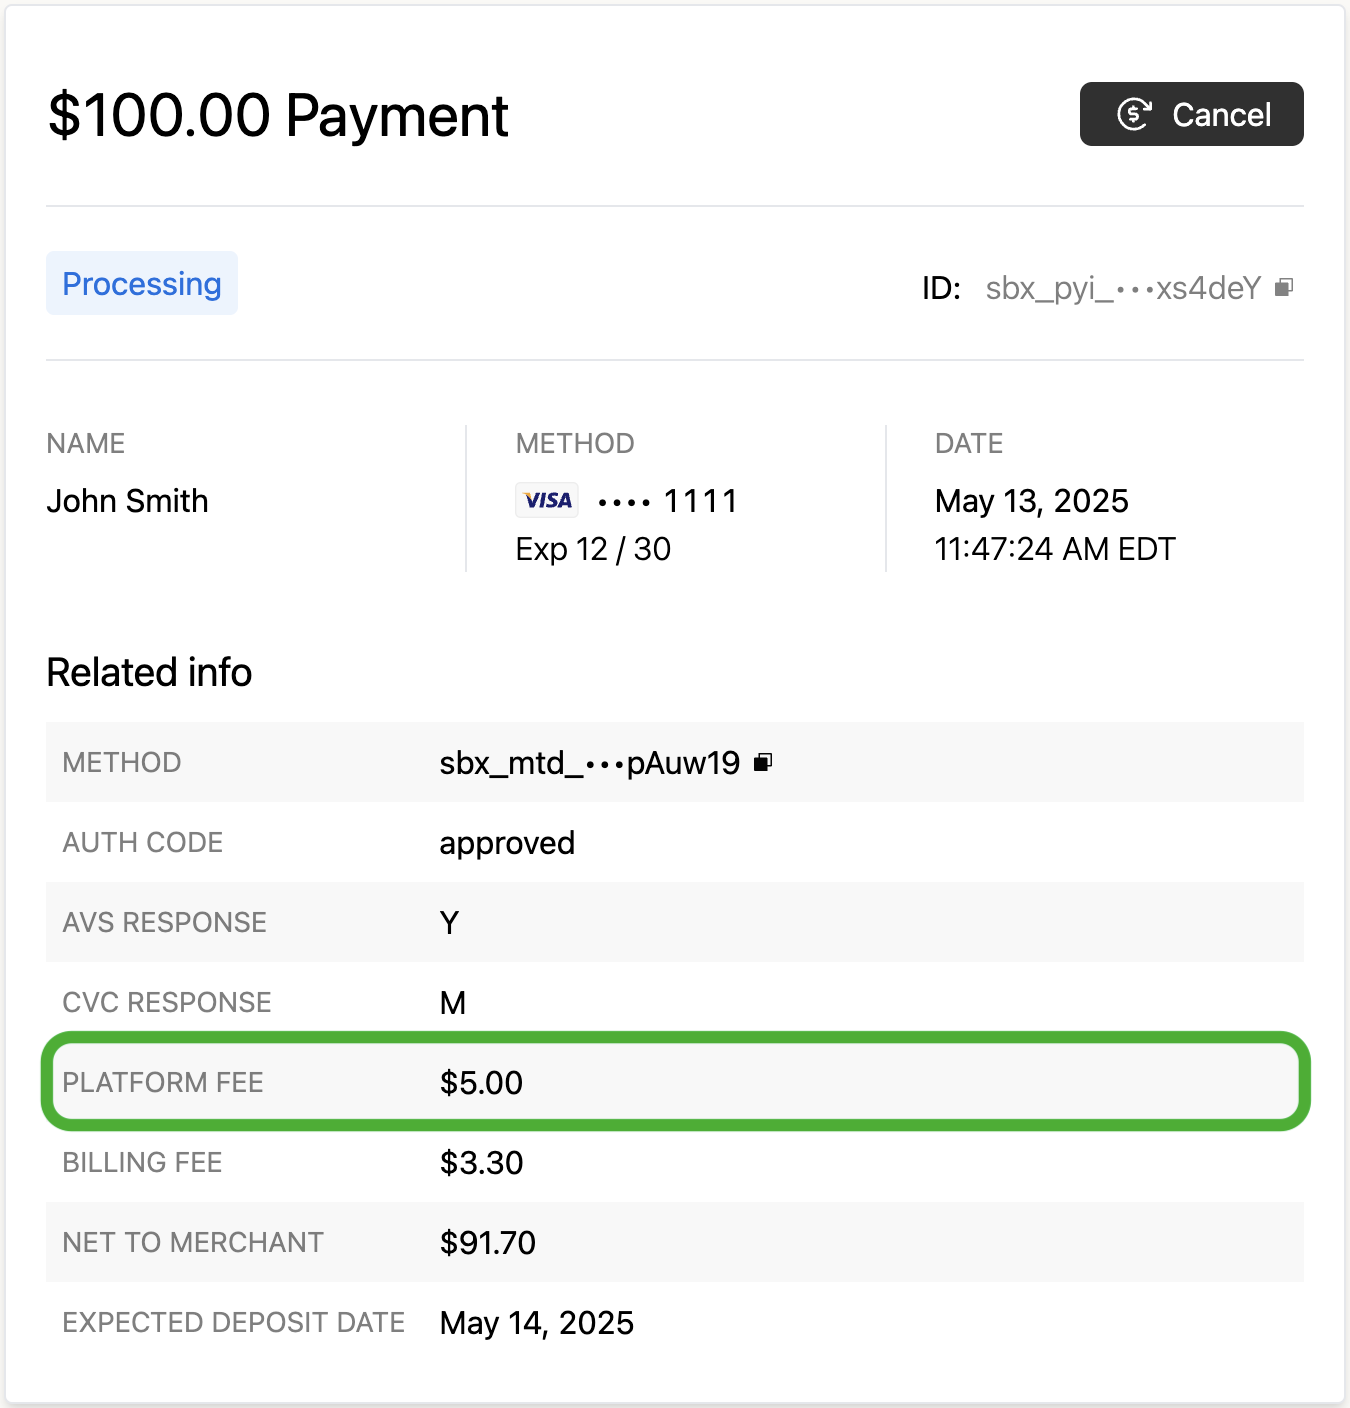Copy the payment ID using the copy icon

tap(1284, 288)
